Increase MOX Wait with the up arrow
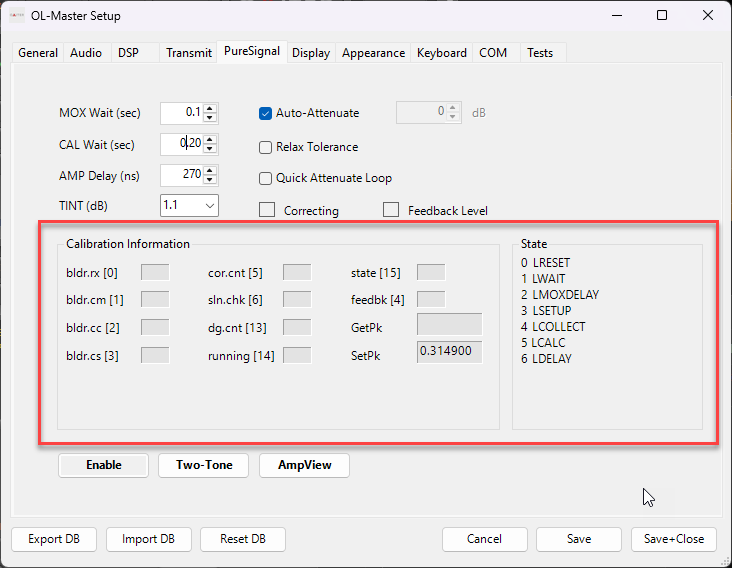The height and width of the screenshot is (568, 732). [x=210, y=108]
